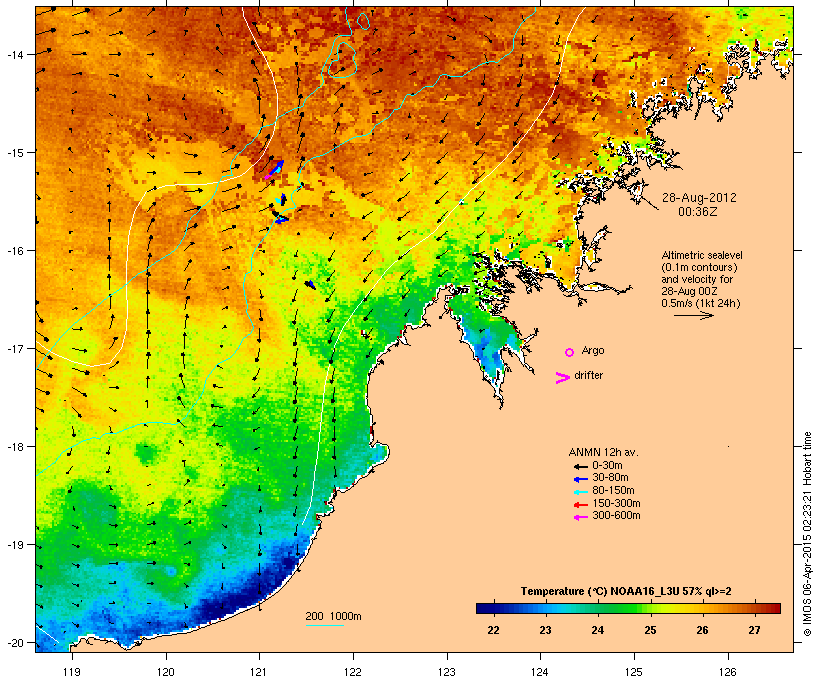Click the latitude axis label -16
The width and height of the screenshot is (820, 680).
(x=14, y=251)
